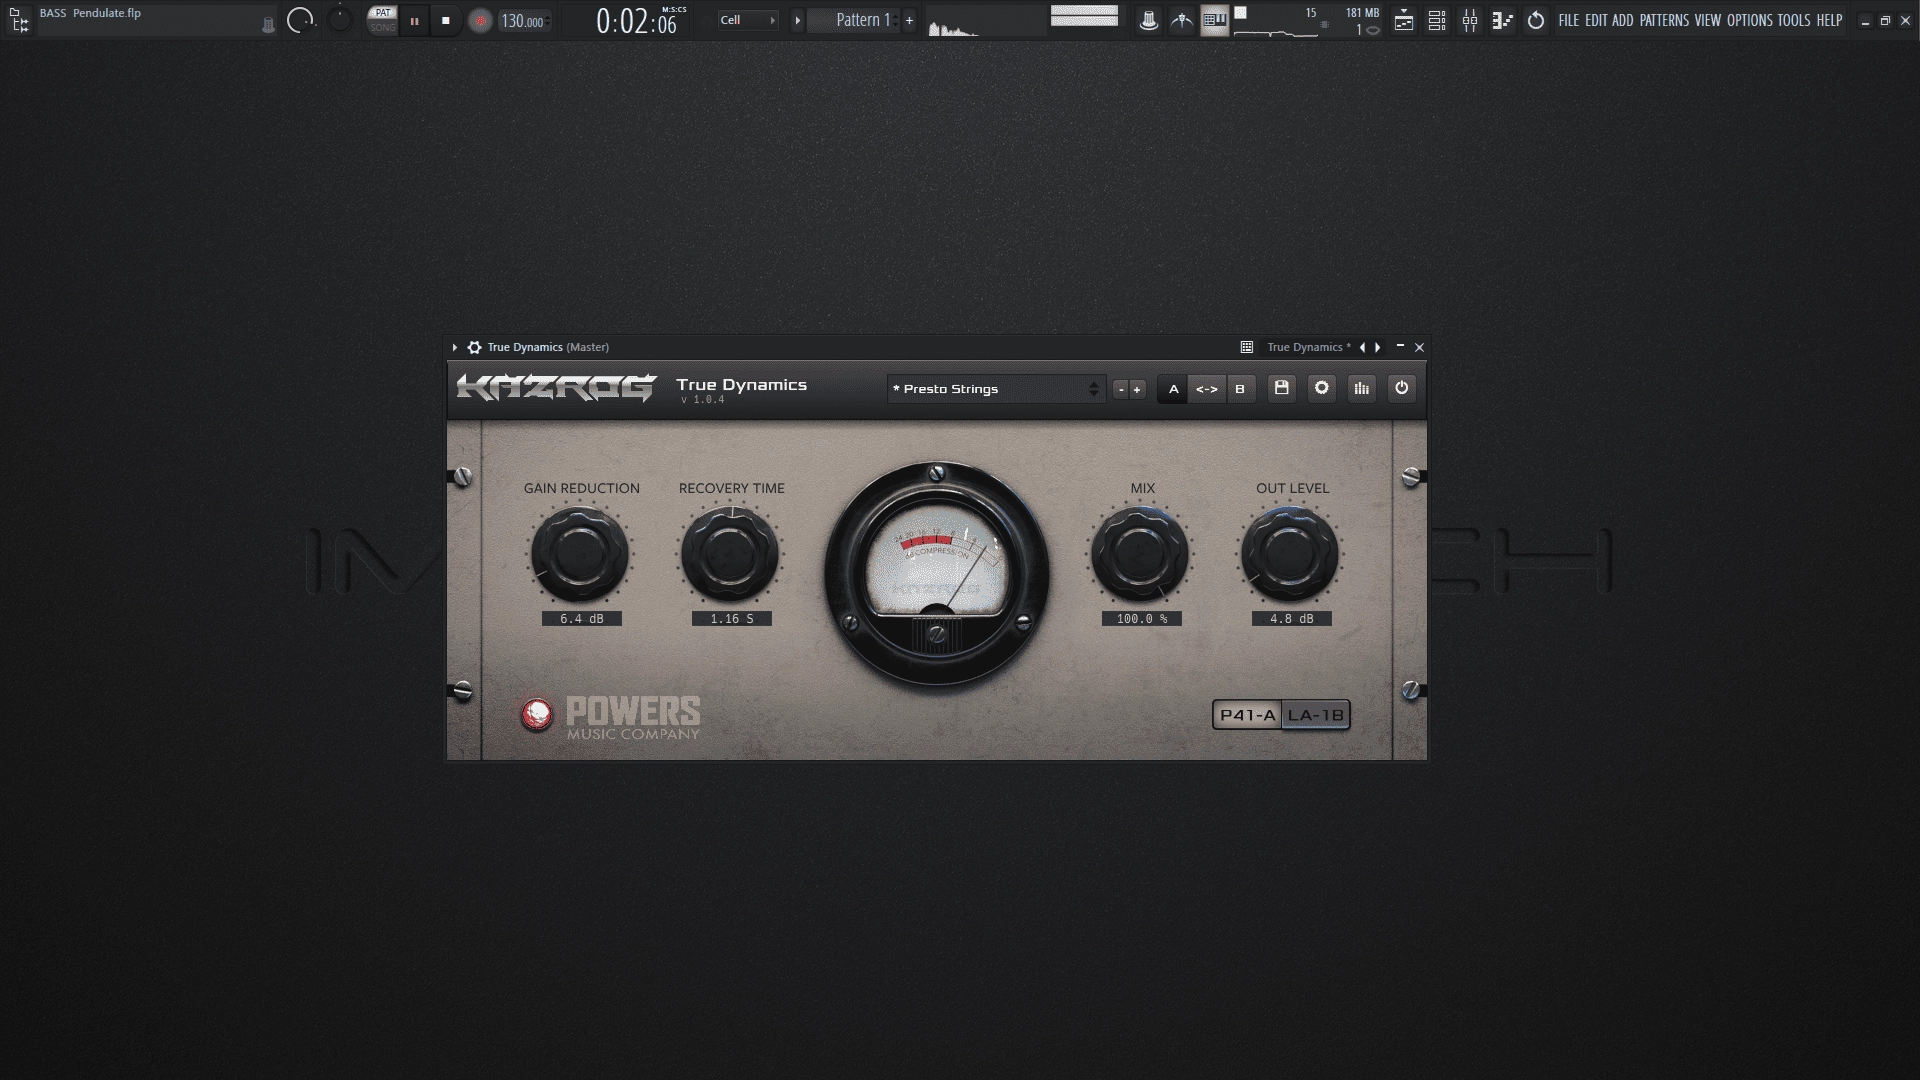Open plugin settings gear in Kazrog header
The width and height of the screenshot is (1920, 1080).
pyautogui.click(x=1322, y=389)
